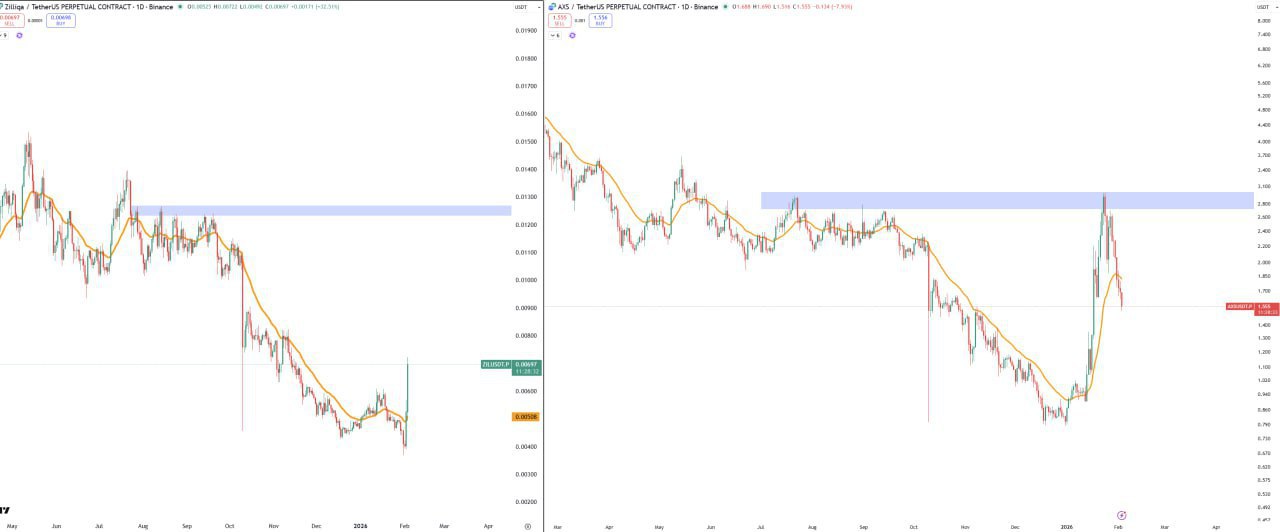Open USDT currency dropdown on Zilliqa chart
This screenshot has width=1280, height=532.
pyautogui.click(x=520, y=7)
